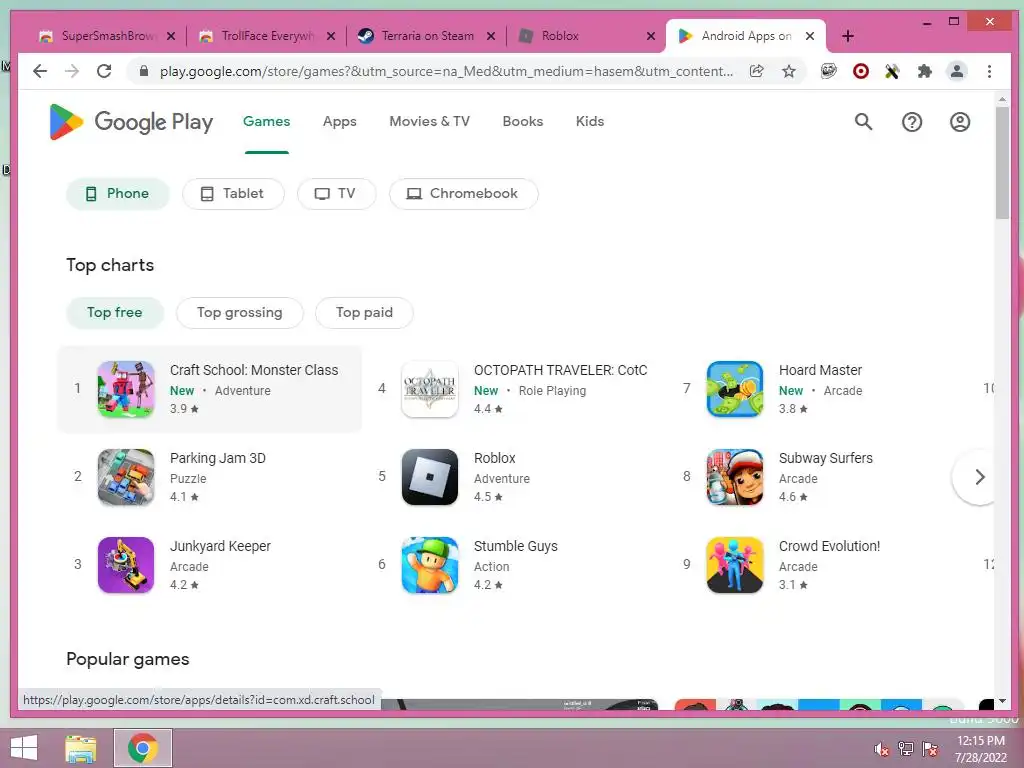This screenshot has height=768, width=1024.
Task: Open the Chrome Extensions puzzle icon
Action: point(925,71)
